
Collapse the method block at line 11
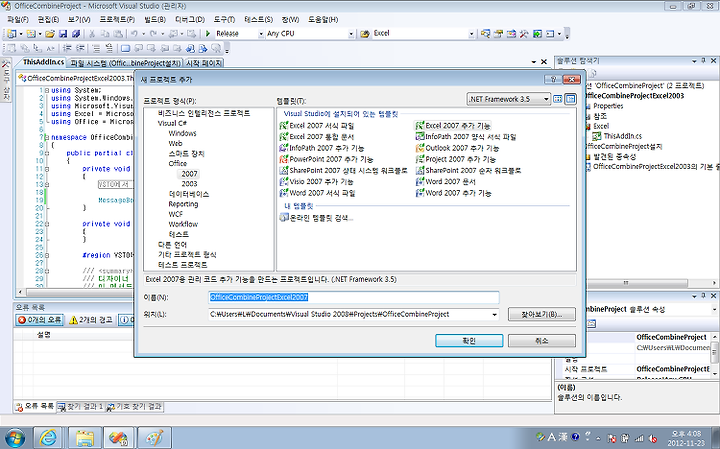point(47,169)
